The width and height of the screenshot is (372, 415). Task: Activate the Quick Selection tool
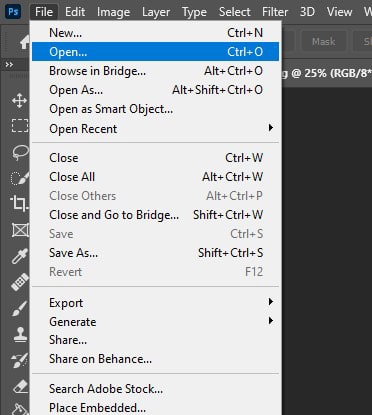(20, 178)
